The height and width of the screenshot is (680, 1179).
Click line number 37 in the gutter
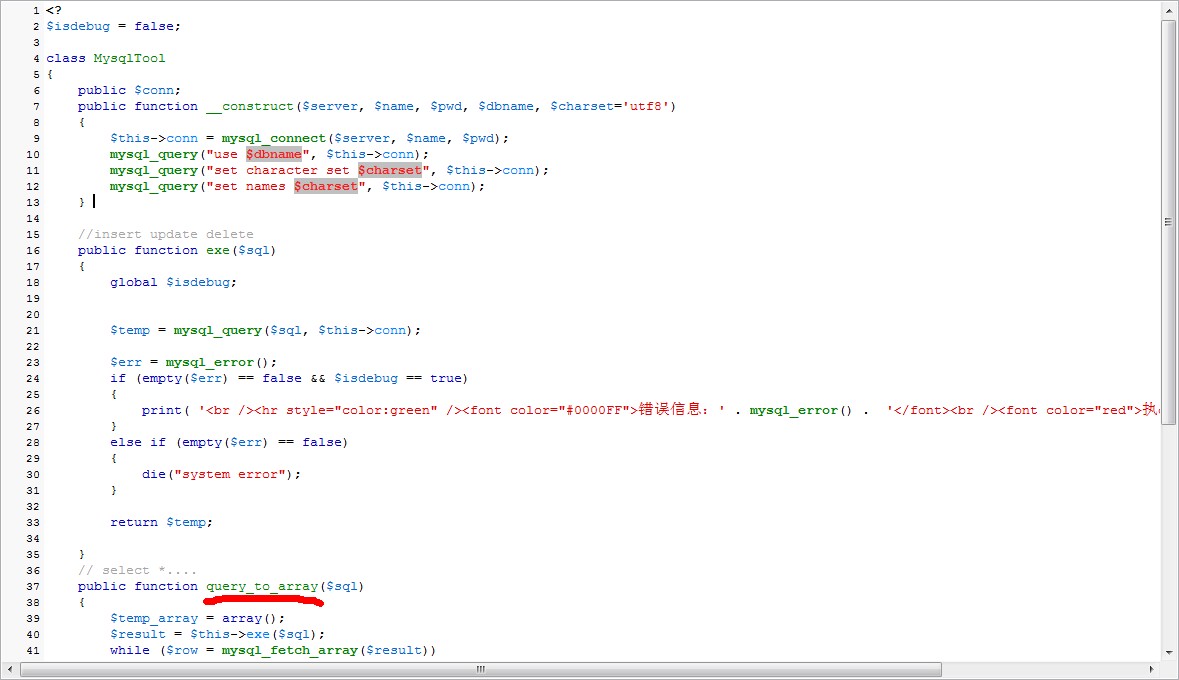[x=34, y=586]
